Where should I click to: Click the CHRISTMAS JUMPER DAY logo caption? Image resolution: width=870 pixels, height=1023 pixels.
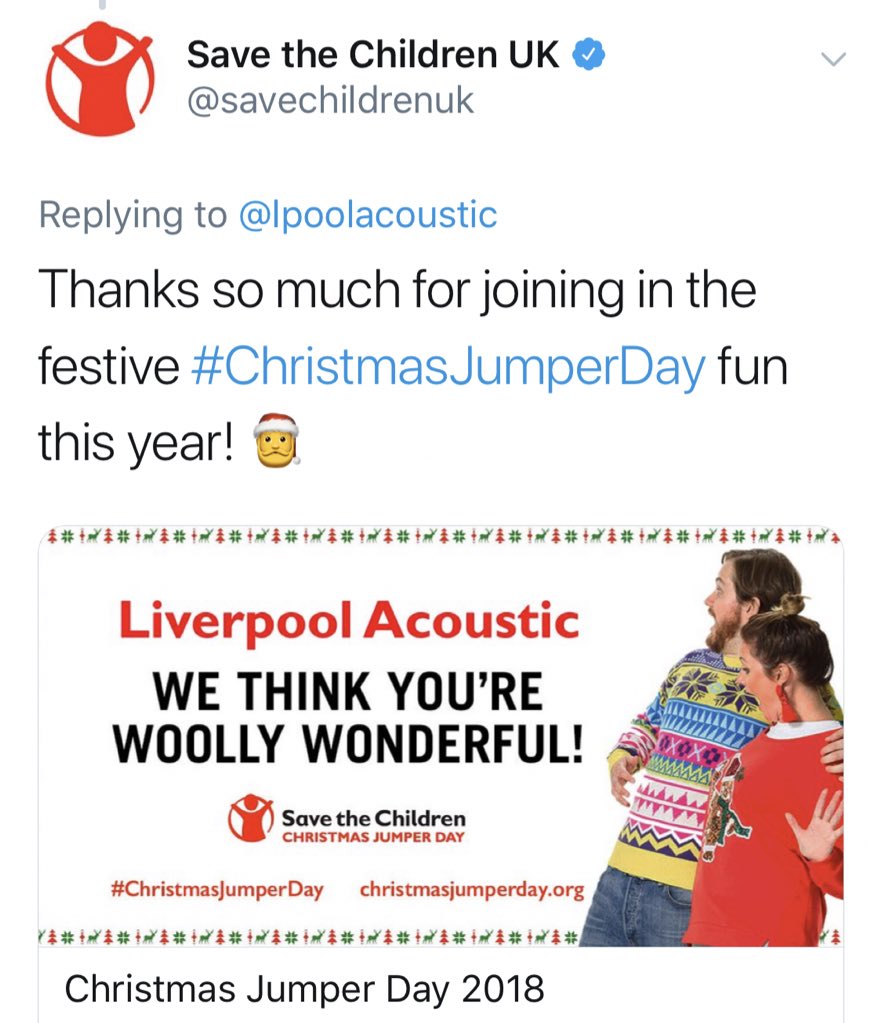point(373,837)
